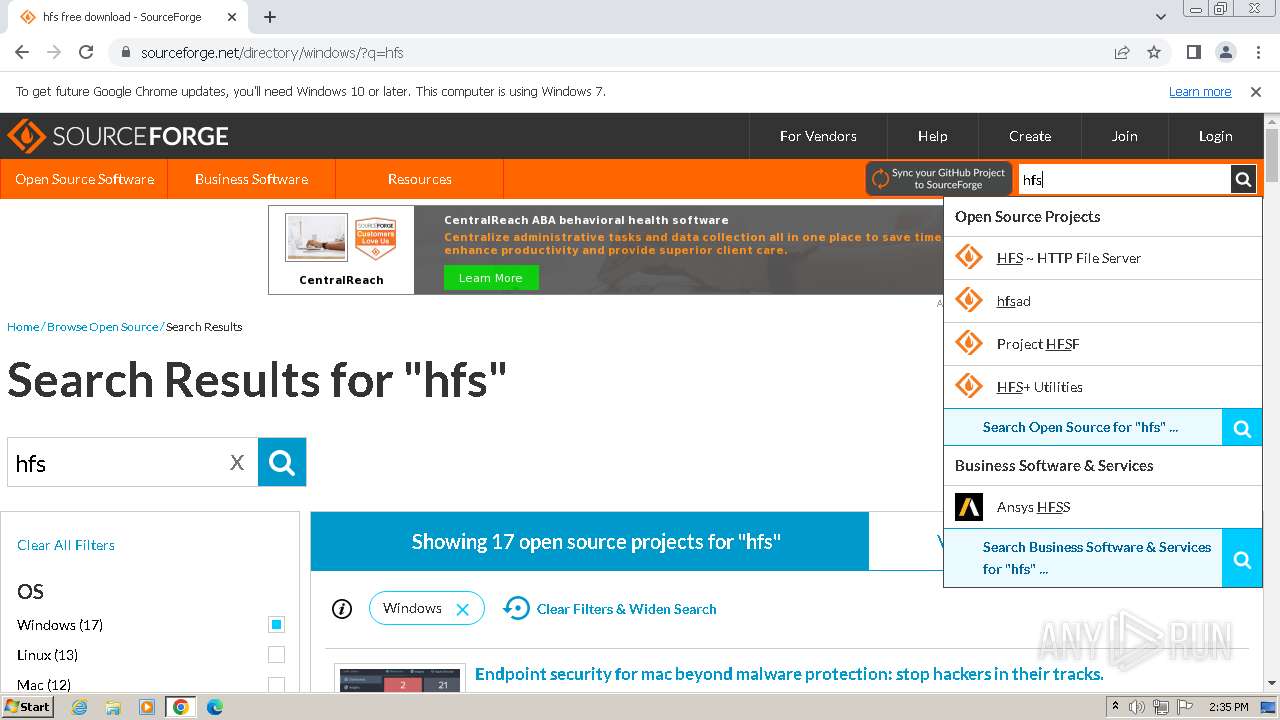Image resolution: width=1280 pixels, height=720 pixels.
Task: Click the volume icon in system tray
Action: point(1137,707)
